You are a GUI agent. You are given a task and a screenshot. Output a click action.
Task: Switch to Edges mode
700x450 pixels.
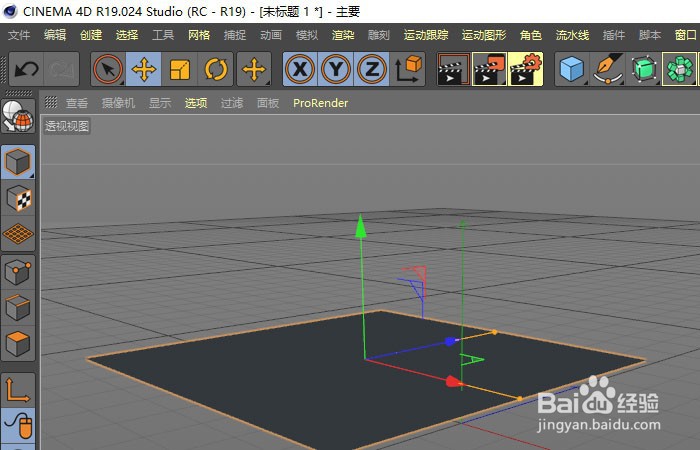[18, 308]
